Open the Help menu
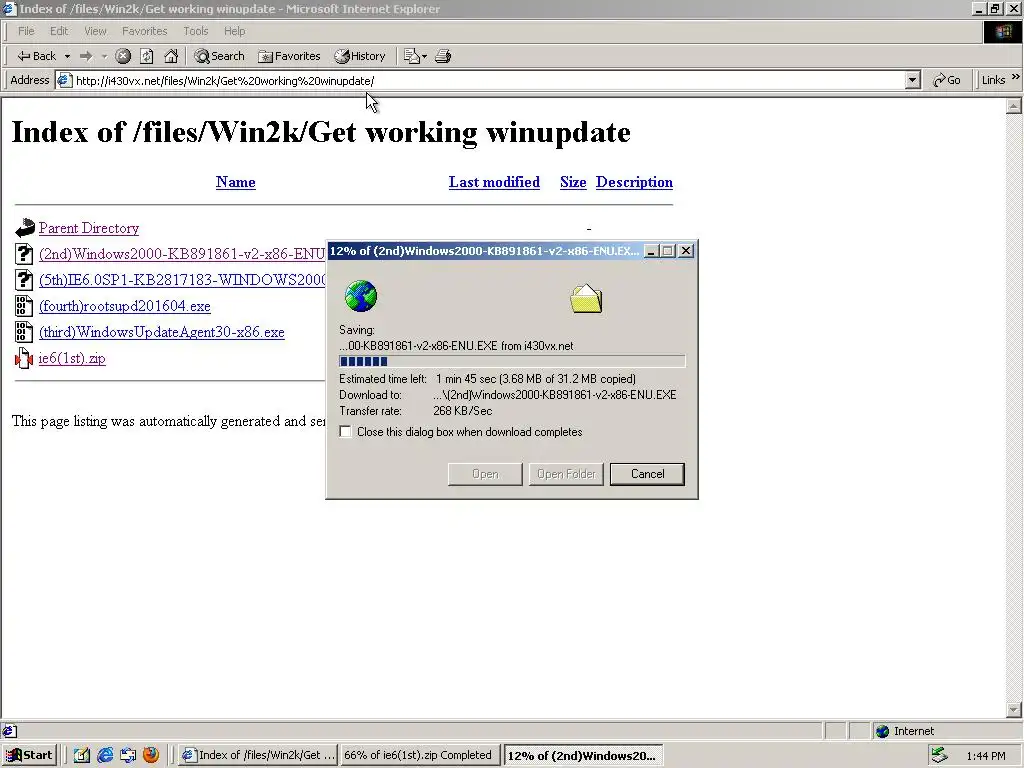Screen dimensions: 1024x768 pyautogui.click(x=234, y=31)
